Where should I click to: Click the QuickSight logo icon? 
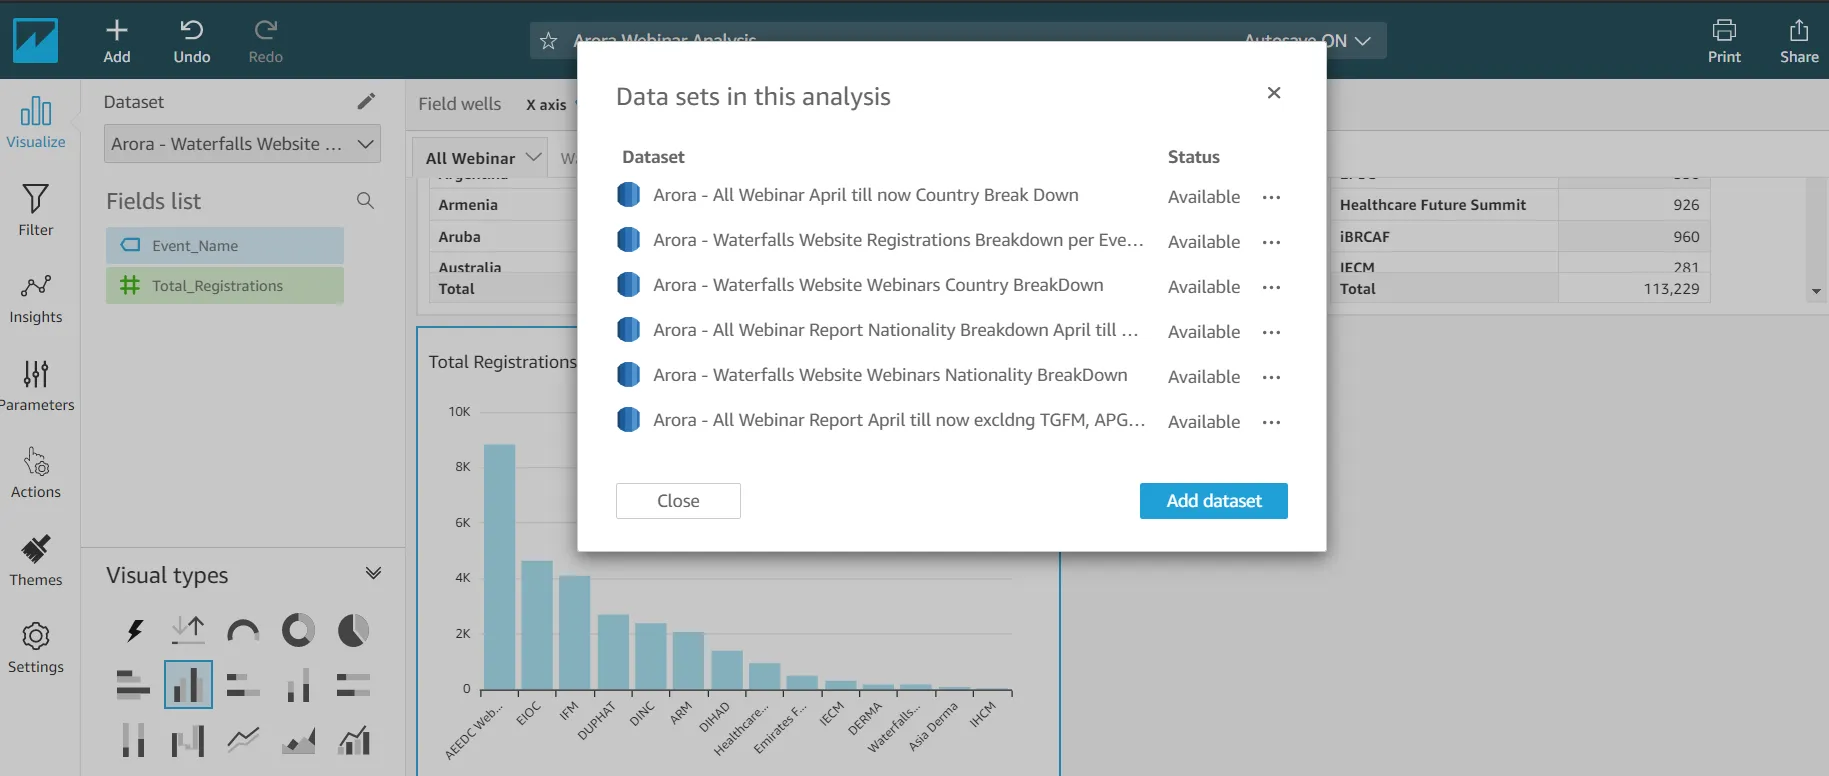click(35, 40)
